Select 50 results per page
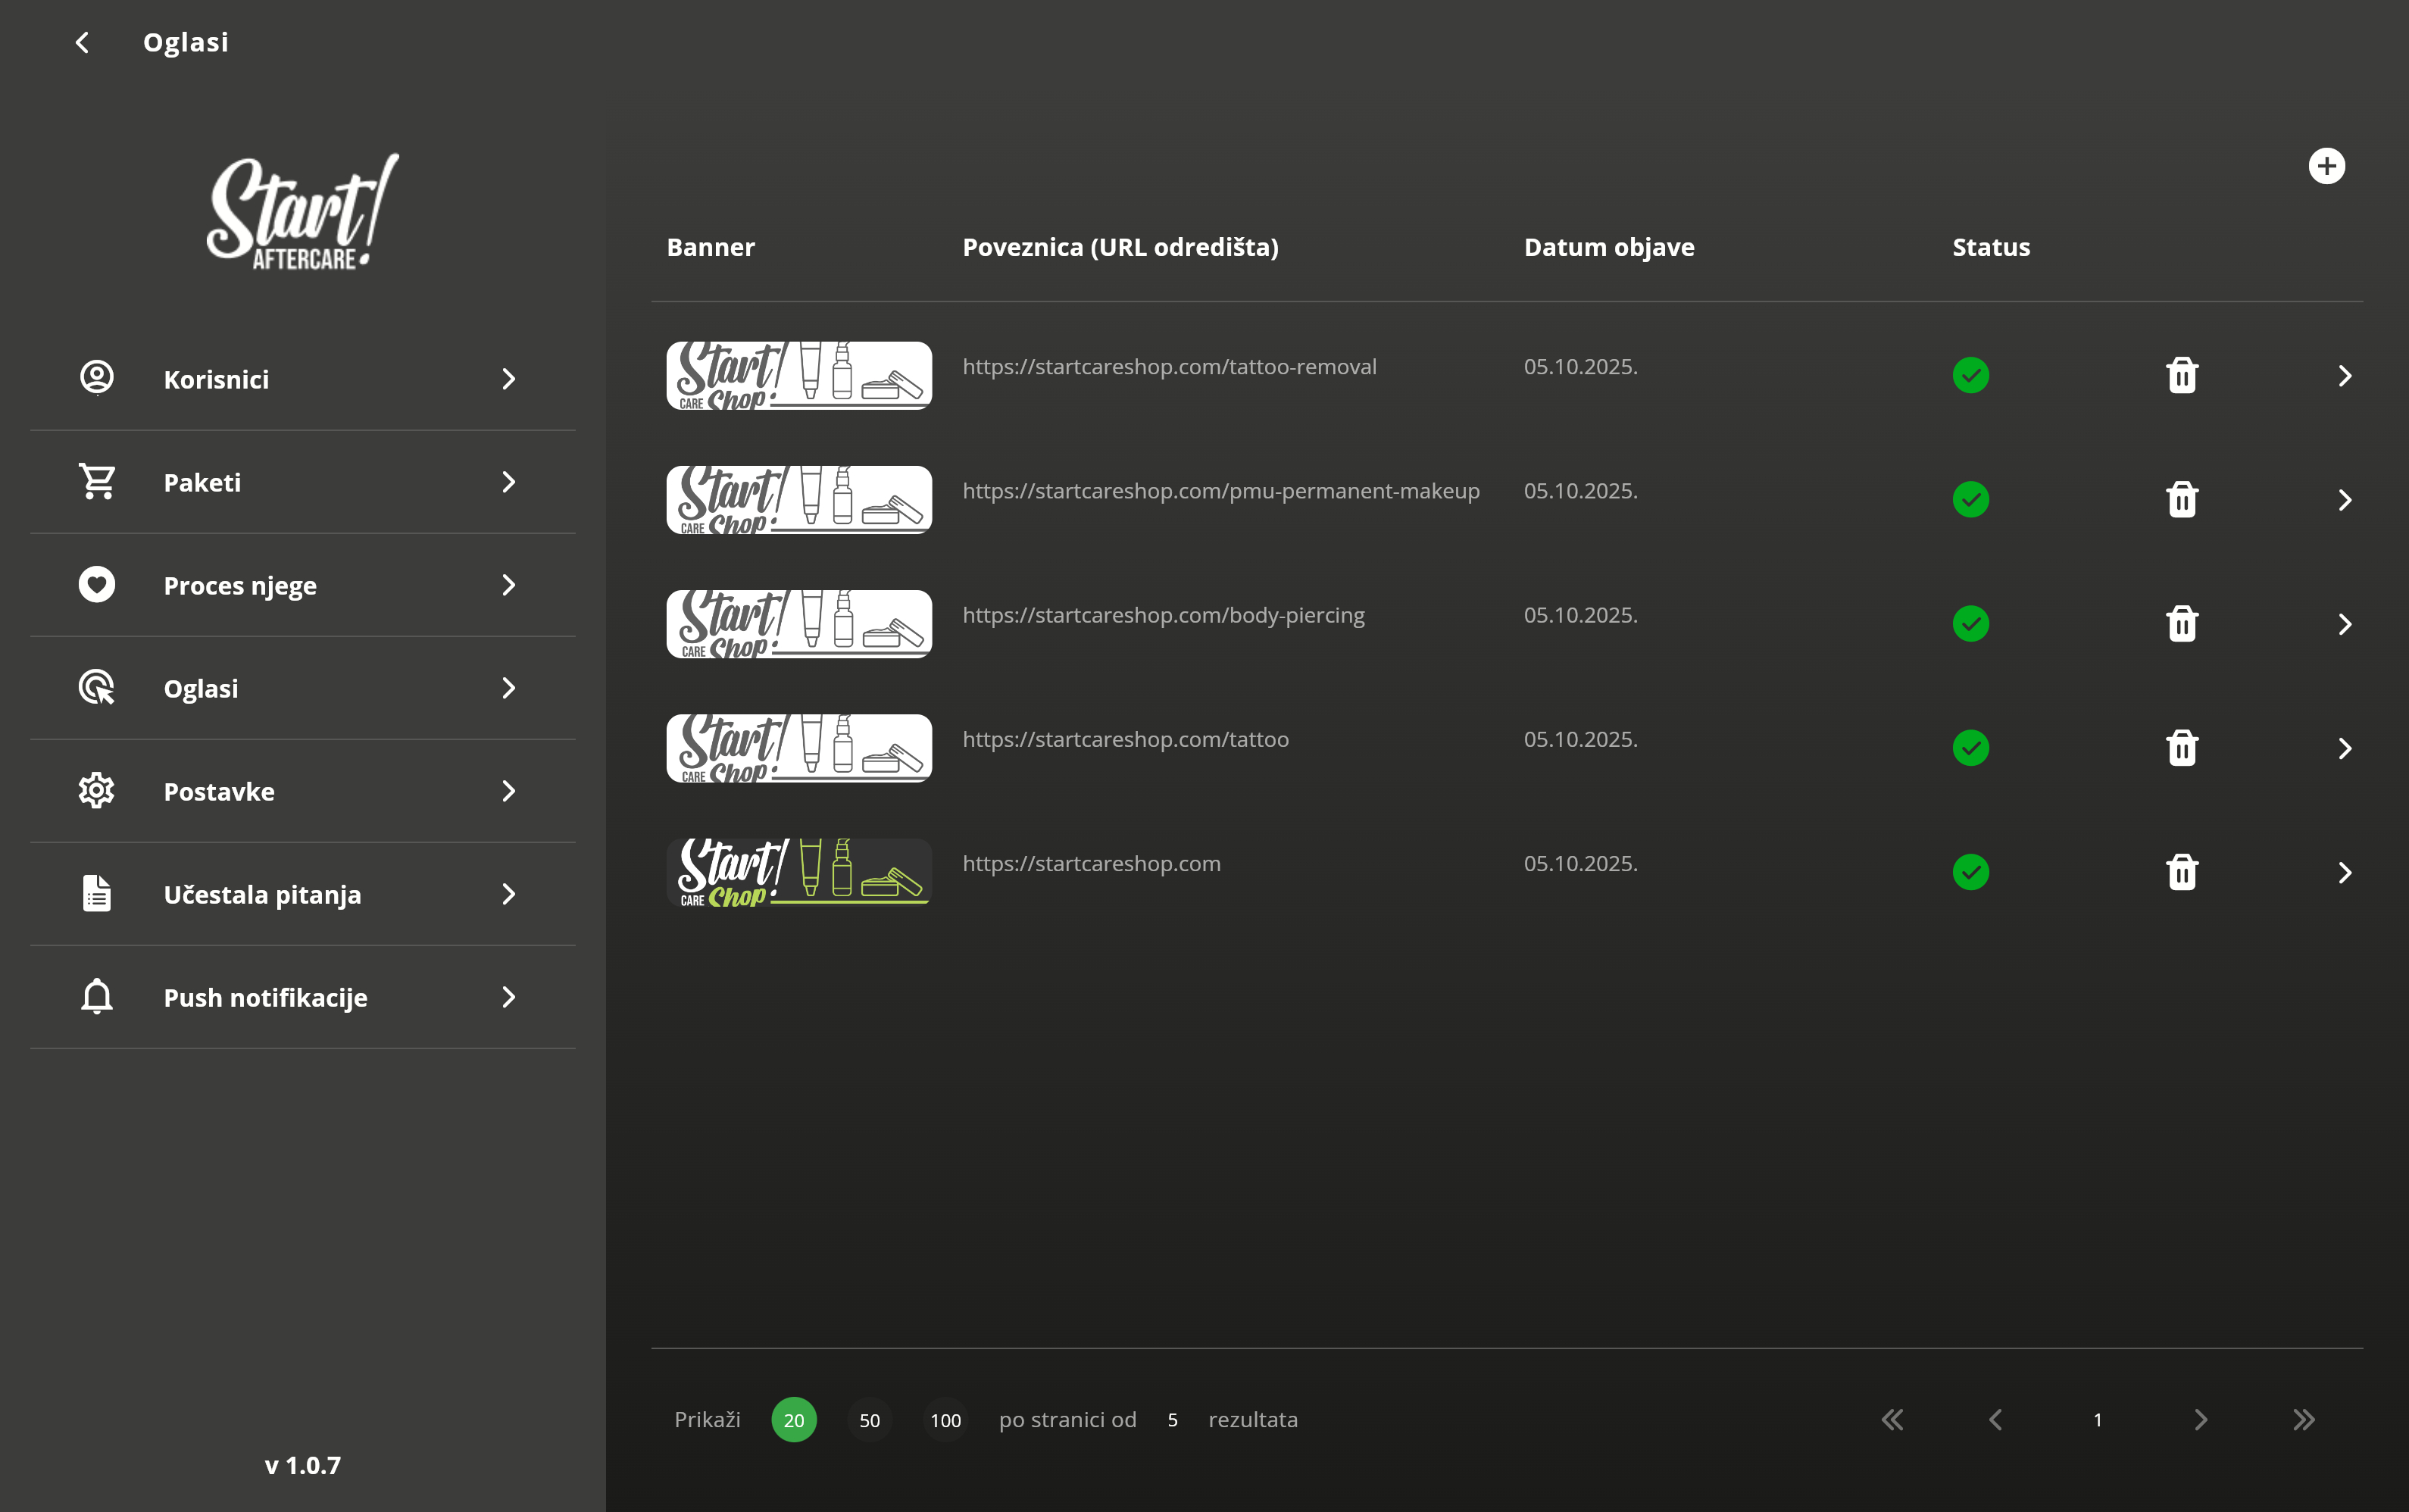2409x1512 pixels. (x=869, y=1420)
